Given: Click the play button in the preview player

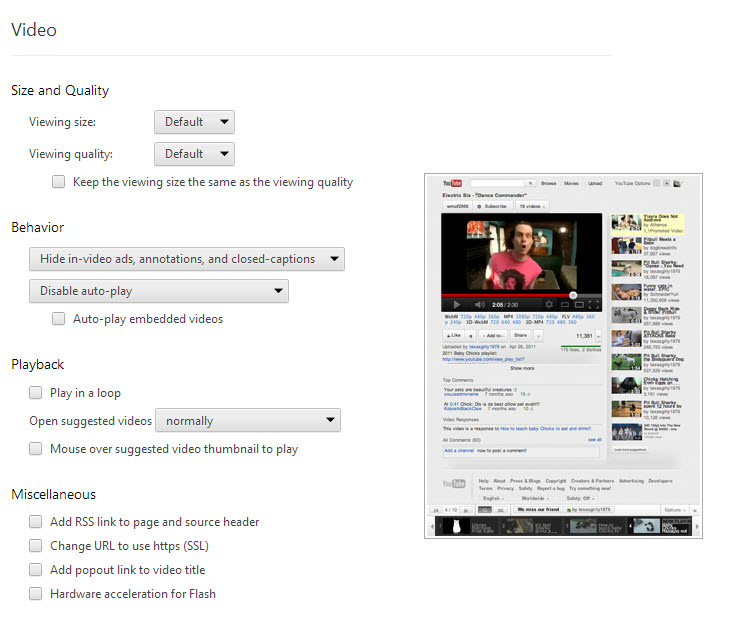Looking at the screenshot, I should point(456,304).
